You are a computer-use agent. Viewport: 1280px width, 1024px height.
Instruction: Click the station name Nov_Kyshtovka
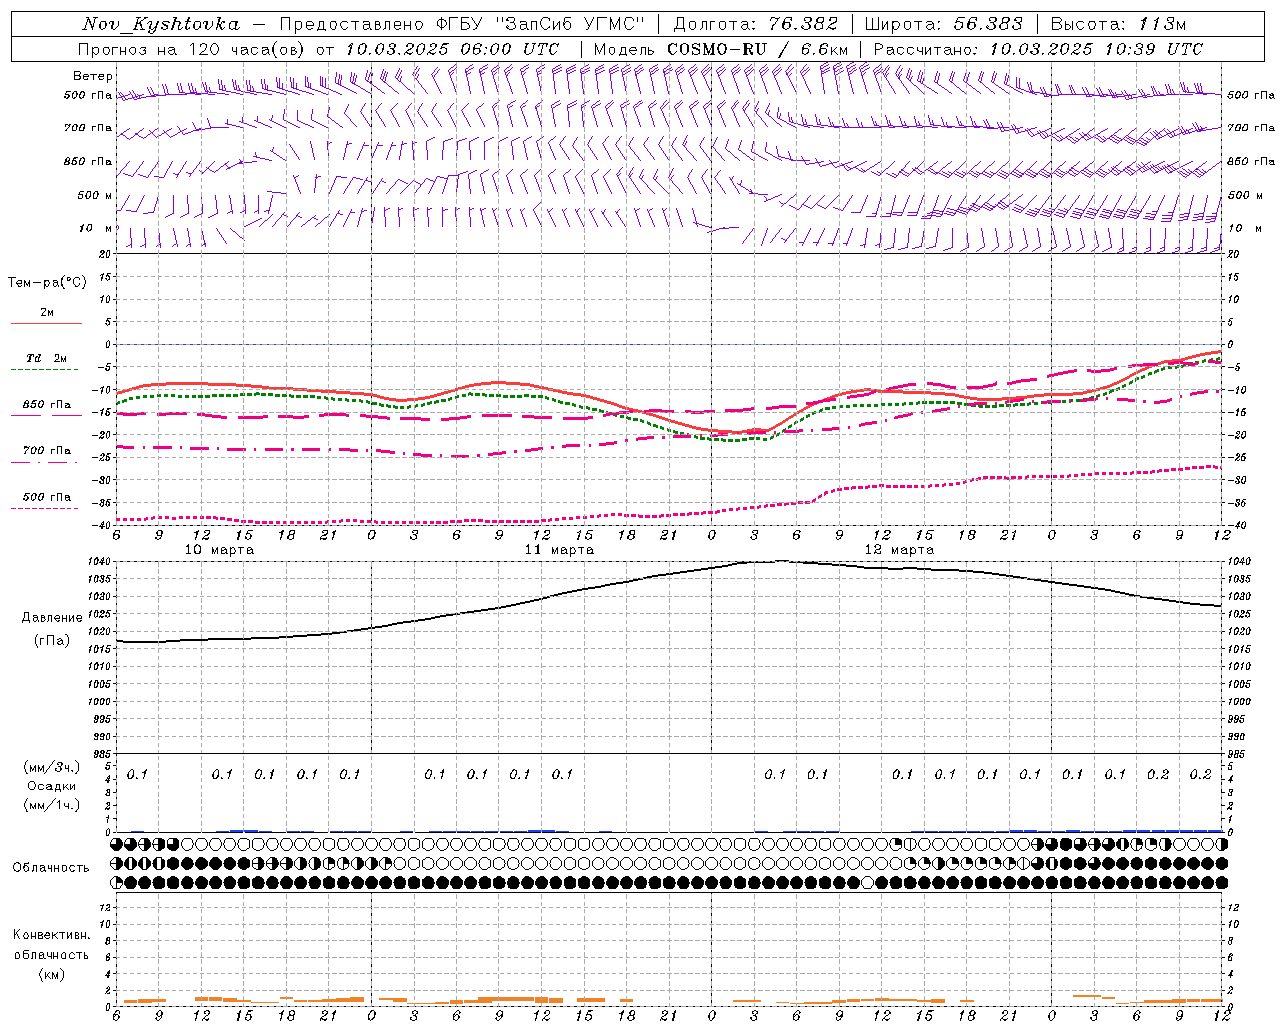point(161,24)
